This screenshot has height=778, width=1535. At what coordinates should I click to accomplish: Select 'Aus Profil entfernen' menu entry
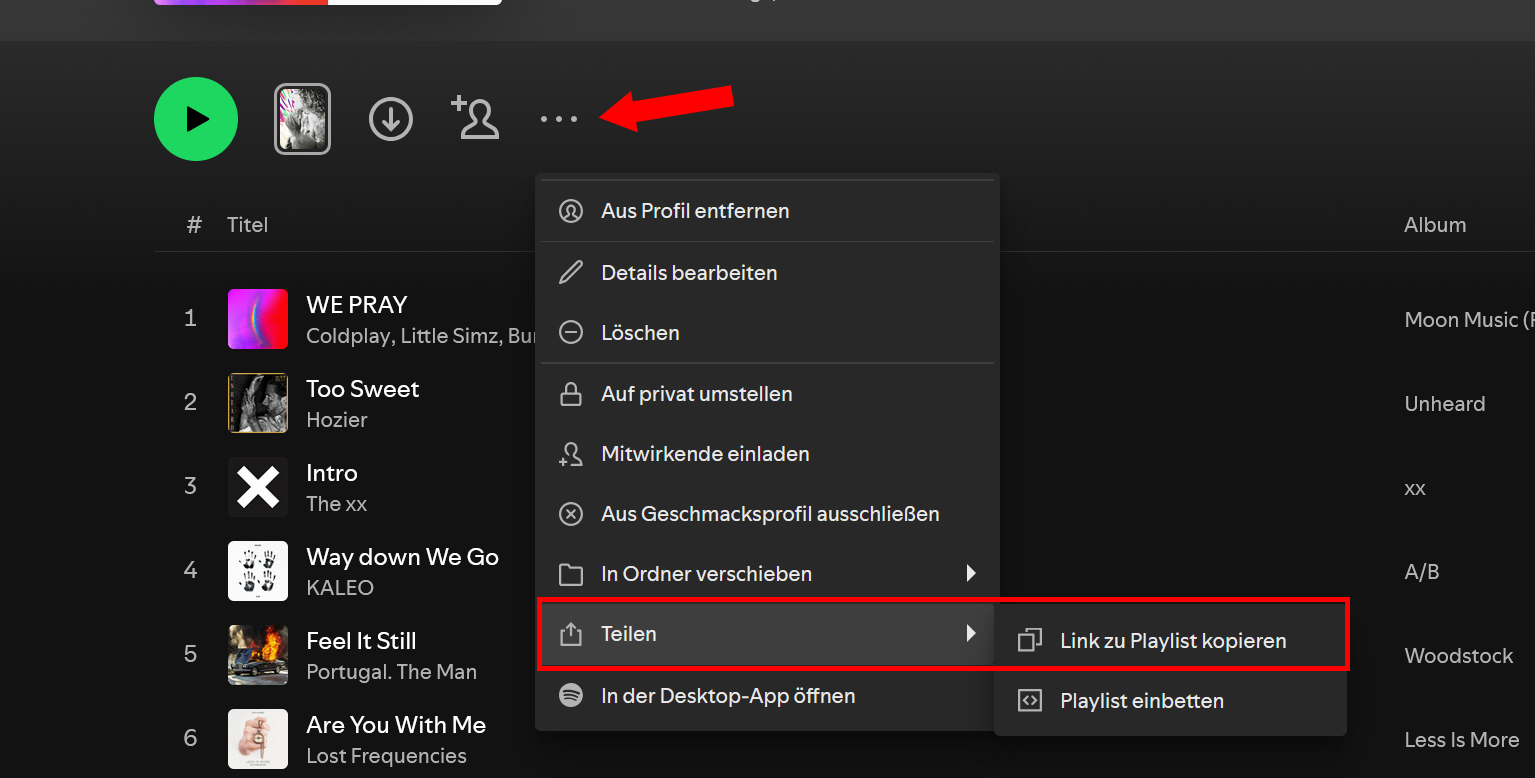point(695,211)
